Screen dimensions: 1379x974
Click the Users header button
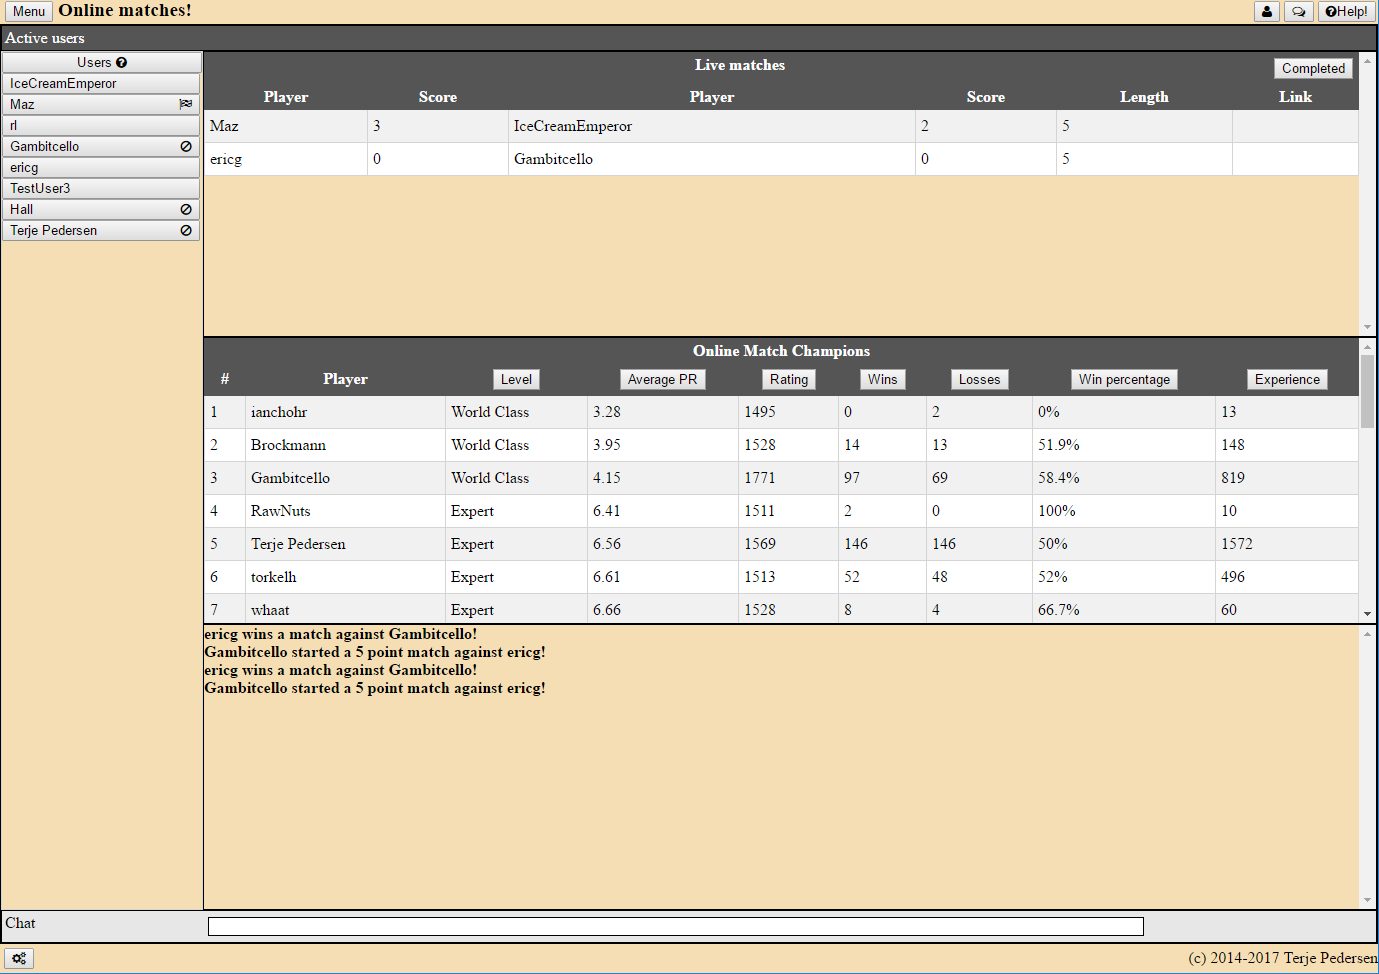[x=101, y=62]
